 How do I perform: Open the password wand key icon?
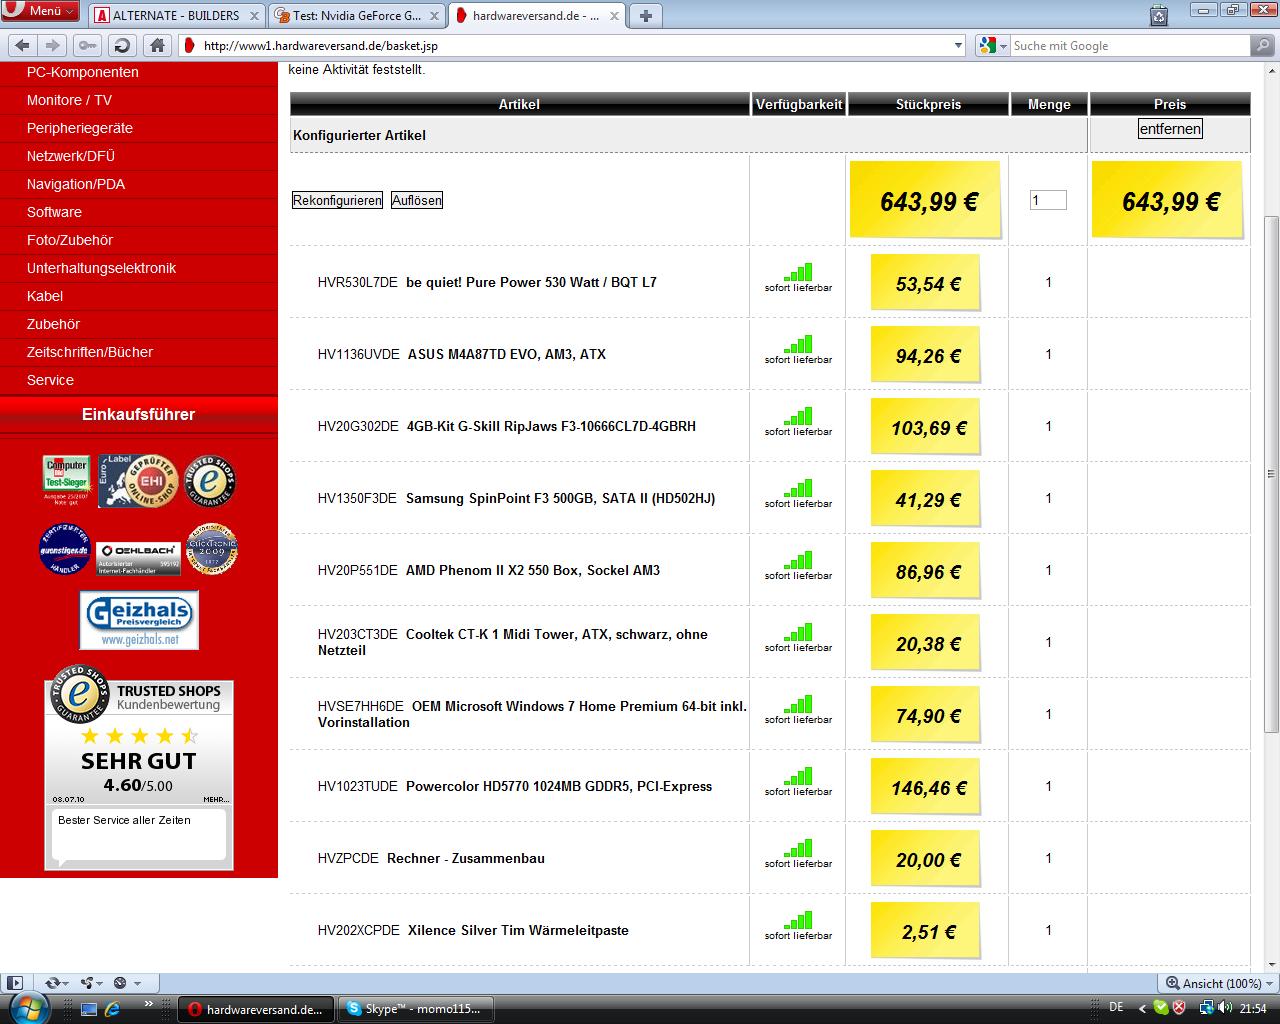pos(88,45)
